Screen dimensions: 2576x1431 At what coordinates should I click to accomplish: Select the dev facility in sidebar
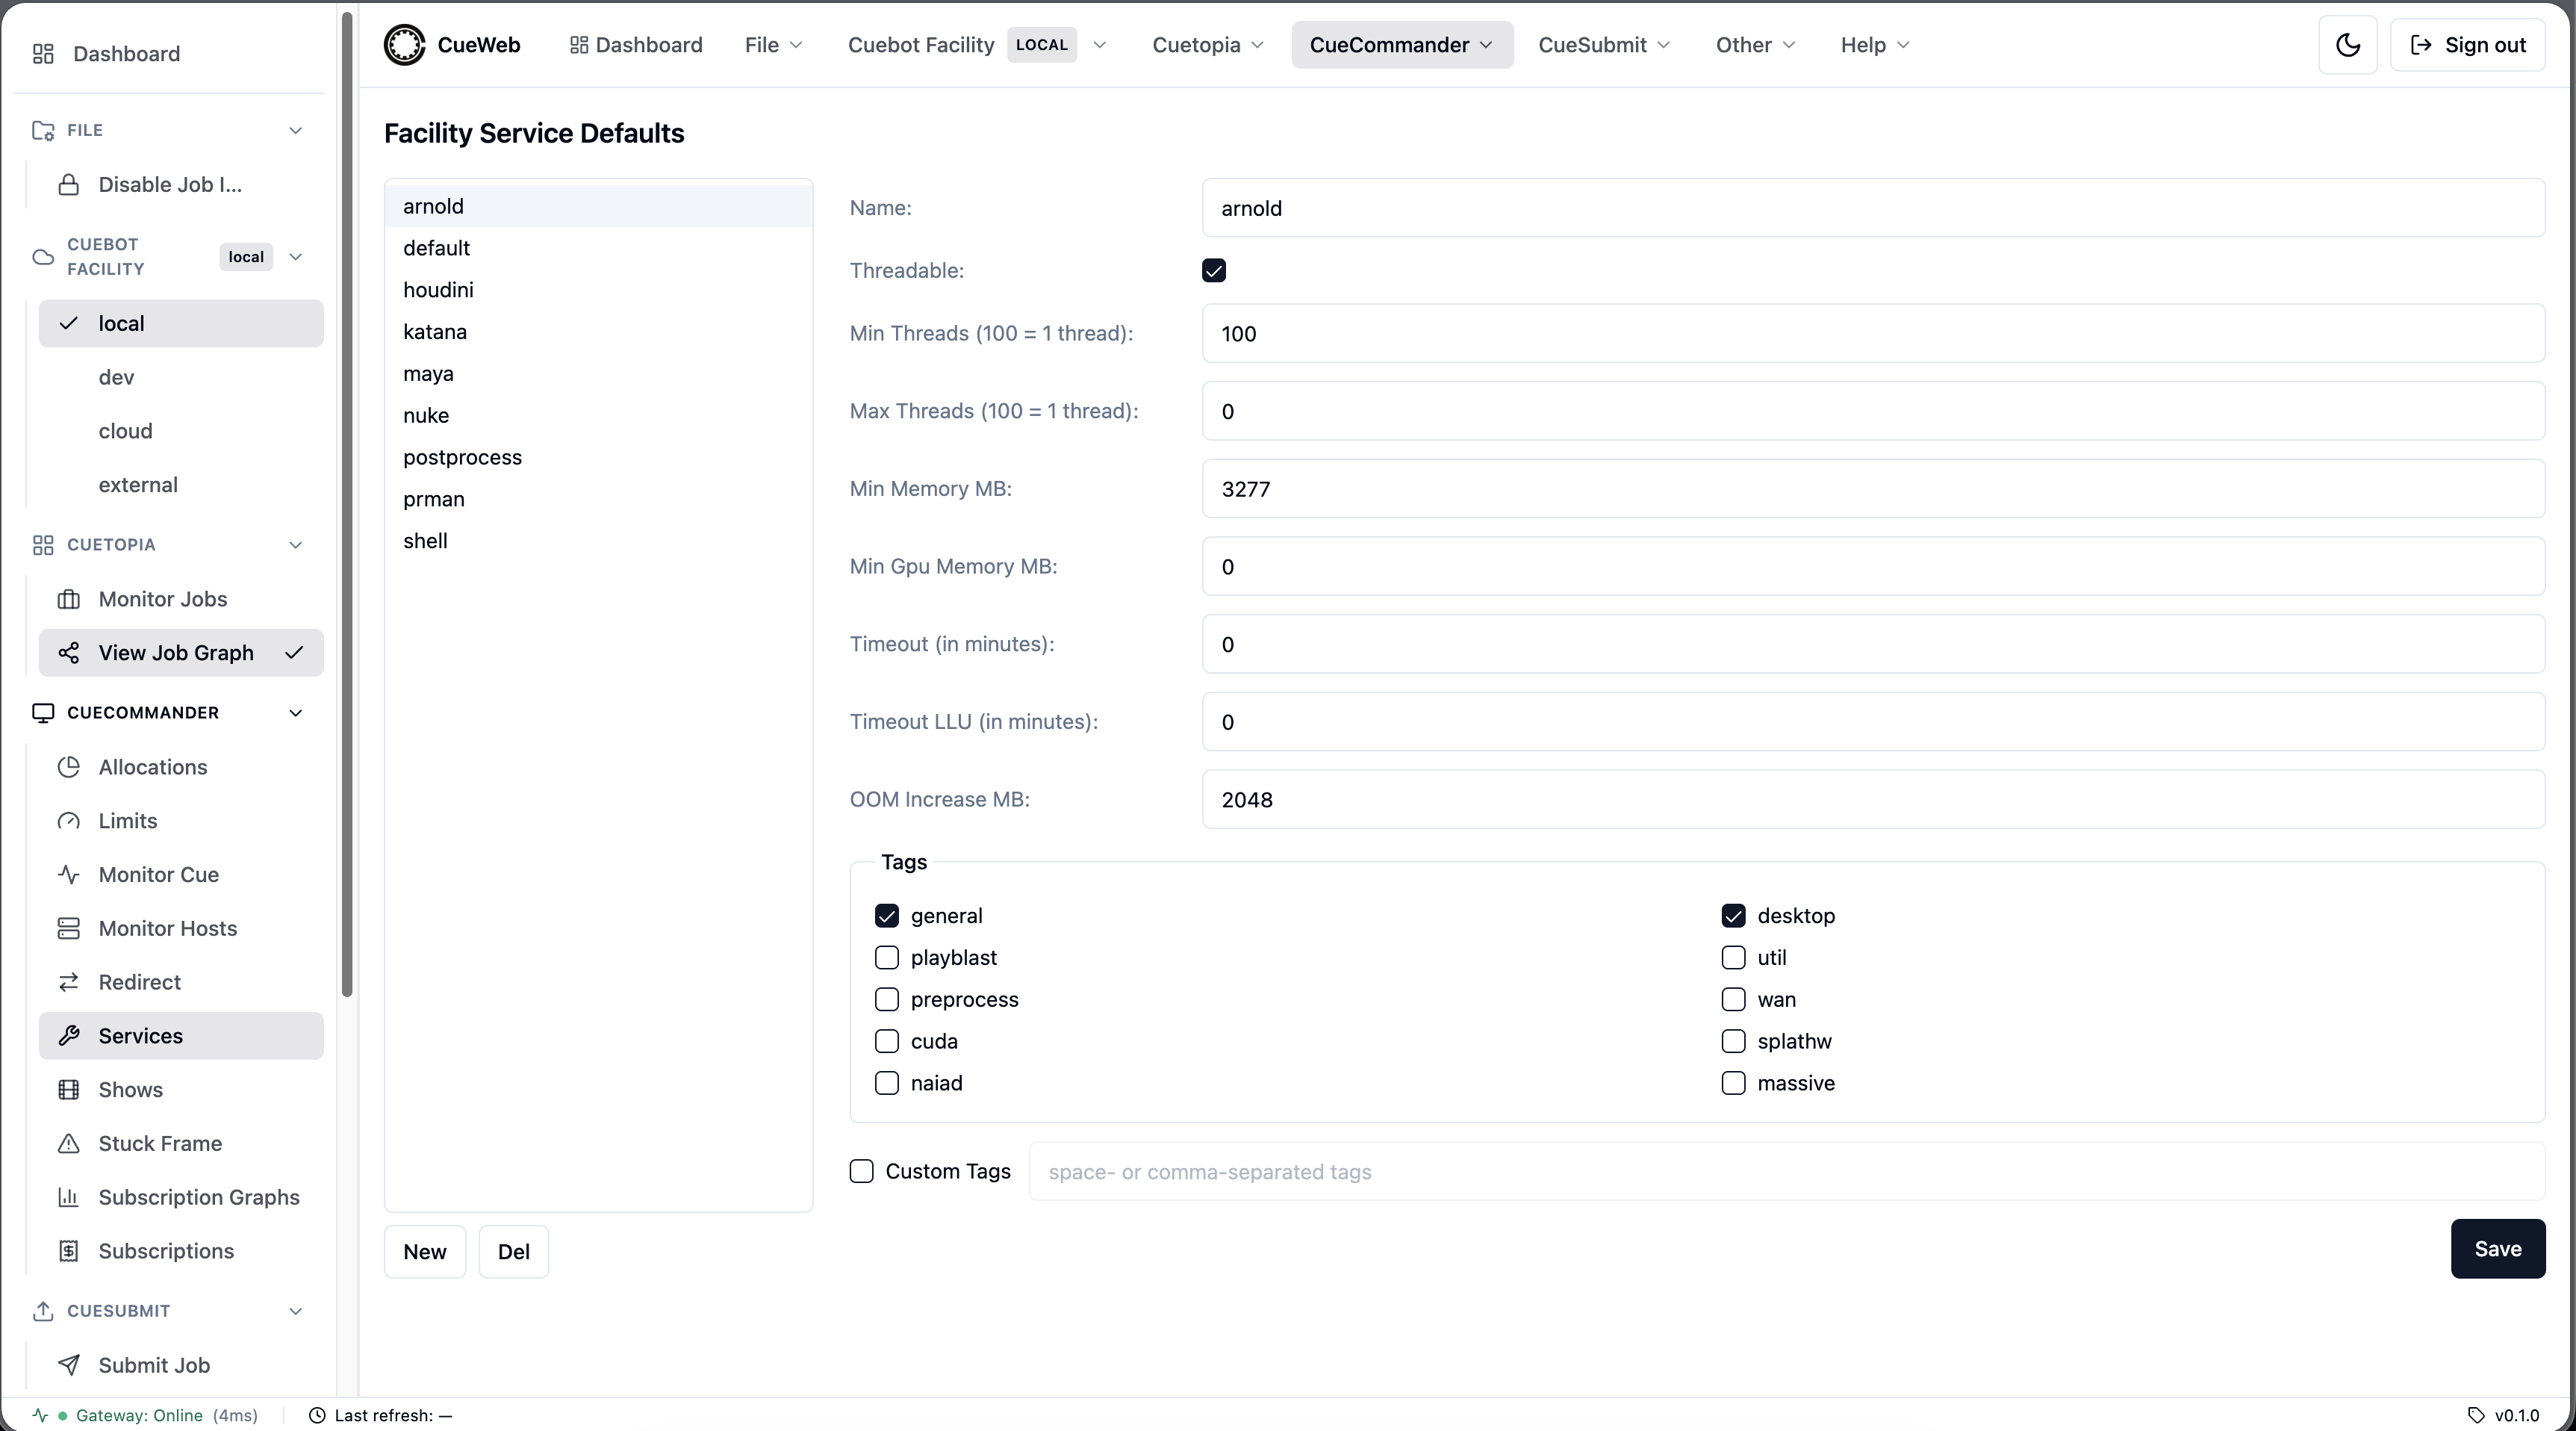[181, 378]
